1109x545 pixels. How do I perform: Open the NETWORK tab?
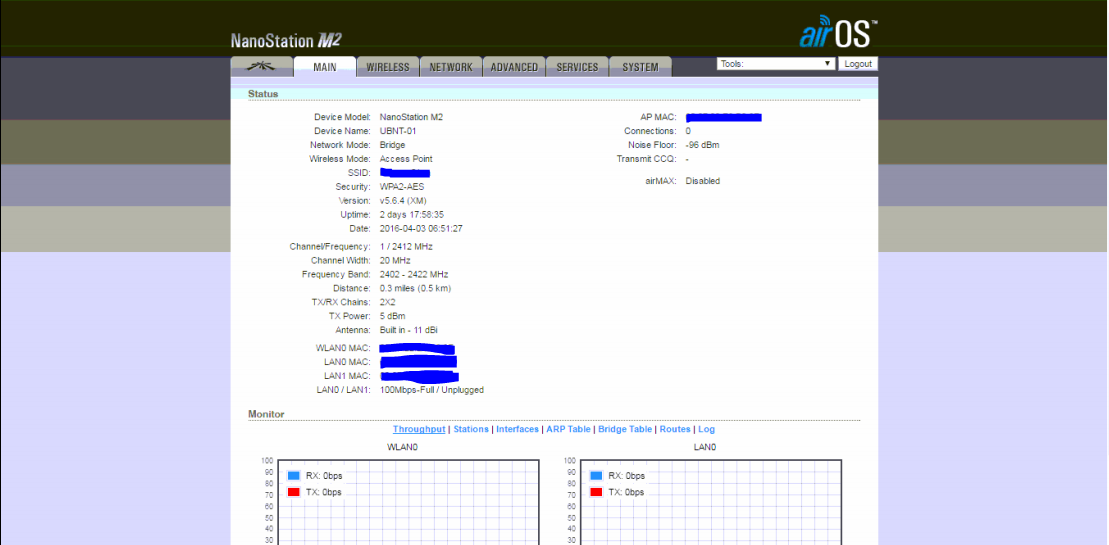point(451,67)
